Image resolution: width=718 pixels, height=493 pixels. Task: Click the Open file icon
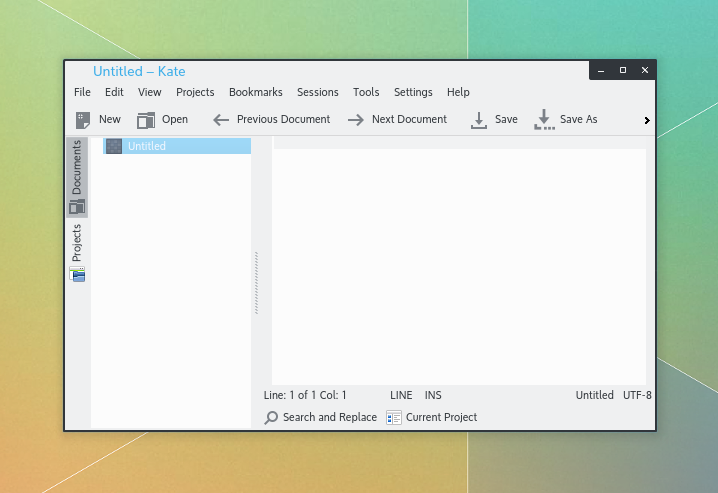click(146, 120)
